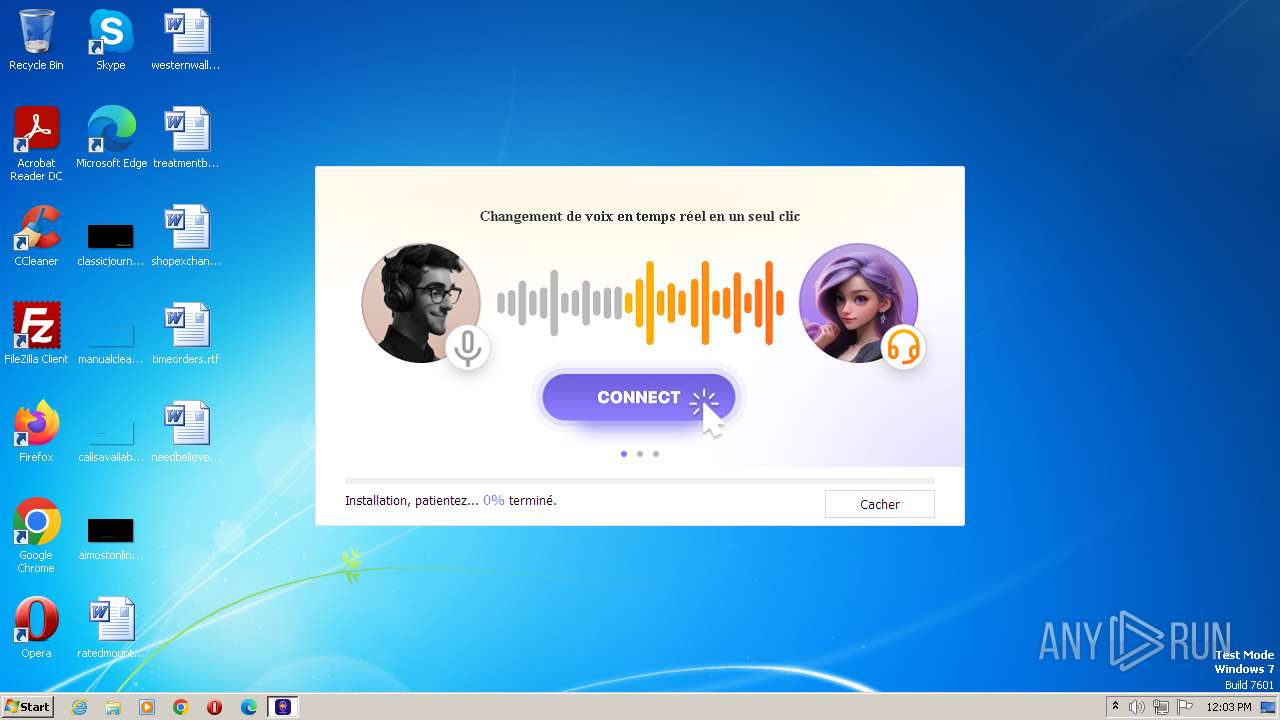Open the volume speaker tray icon
This screenshot has width=1280, height=720.
click(x=1137, y=707)
